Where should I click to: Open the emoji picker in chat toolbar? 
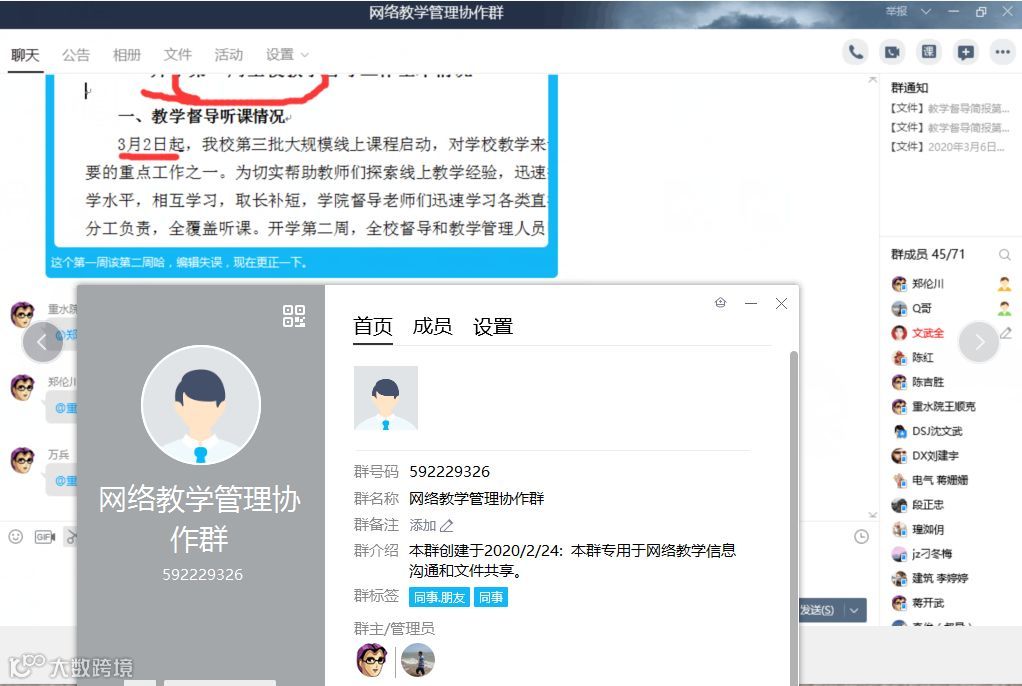[x=16, y=537]
